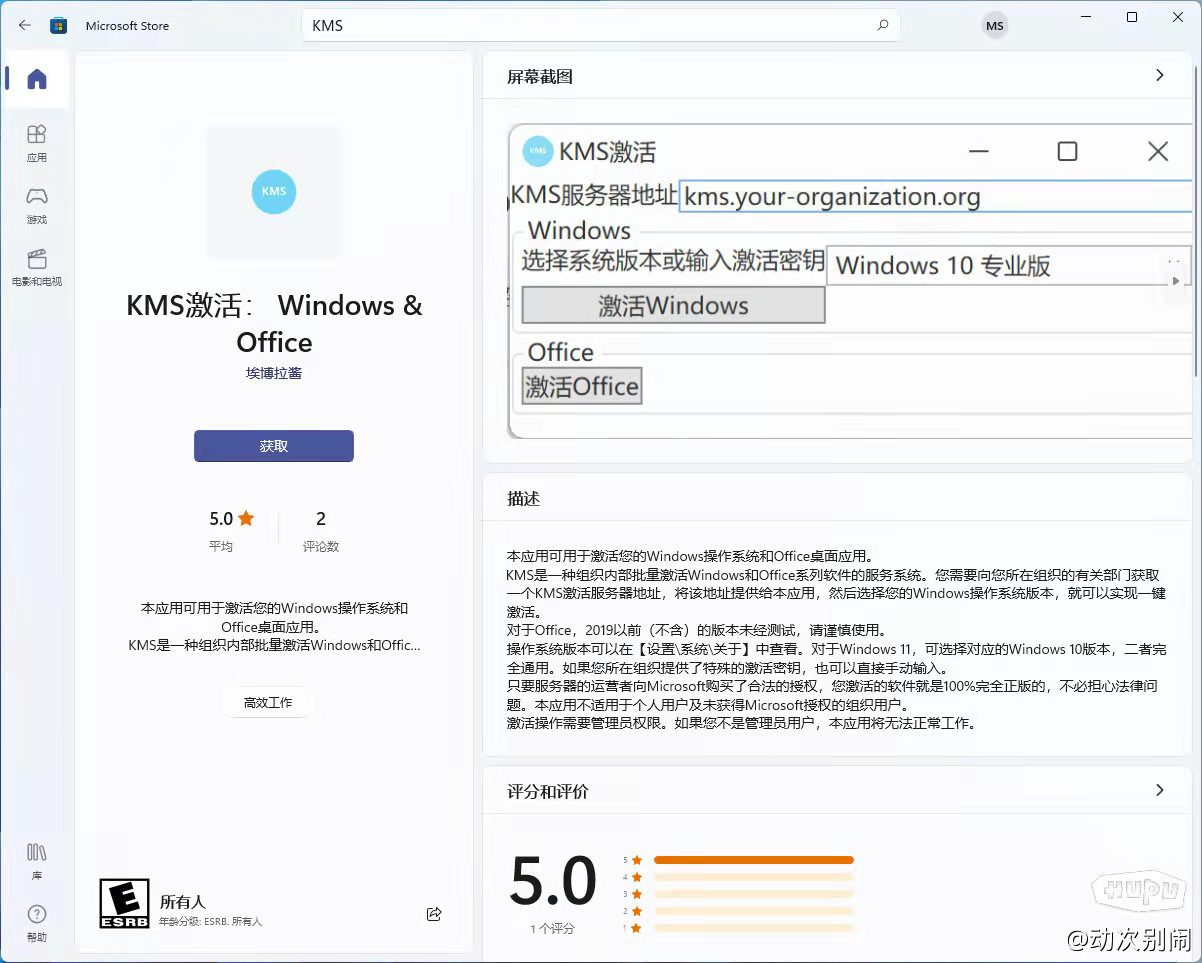Open the KMS激活 screenshot thumbnail

[x=850, y=281]
